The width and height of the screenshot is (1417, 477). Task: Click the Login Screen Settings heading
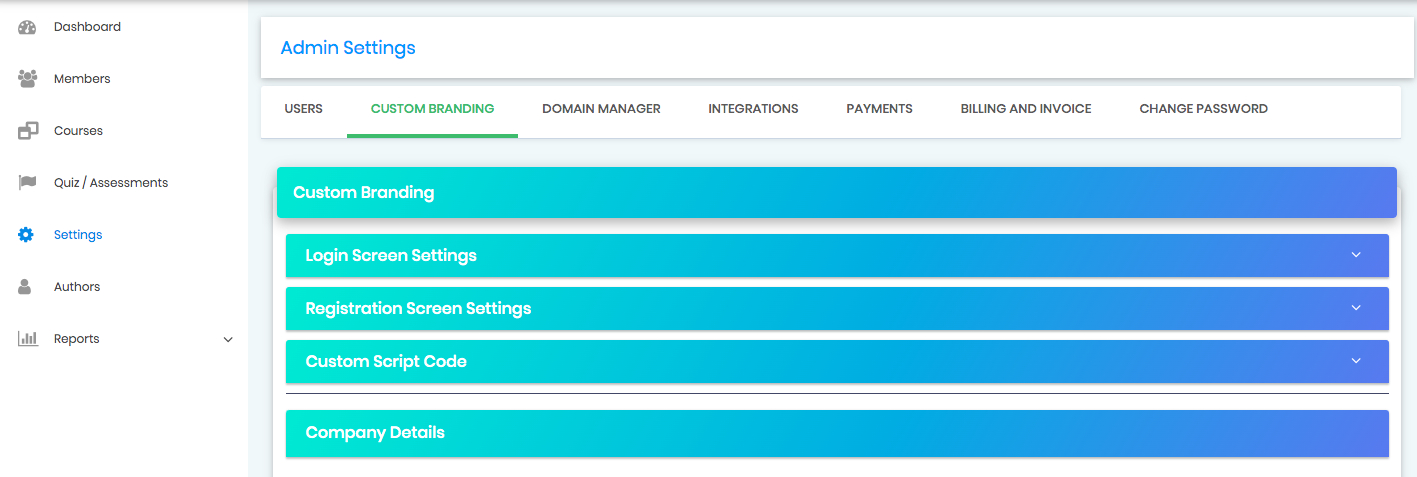[x=391, y=255]
